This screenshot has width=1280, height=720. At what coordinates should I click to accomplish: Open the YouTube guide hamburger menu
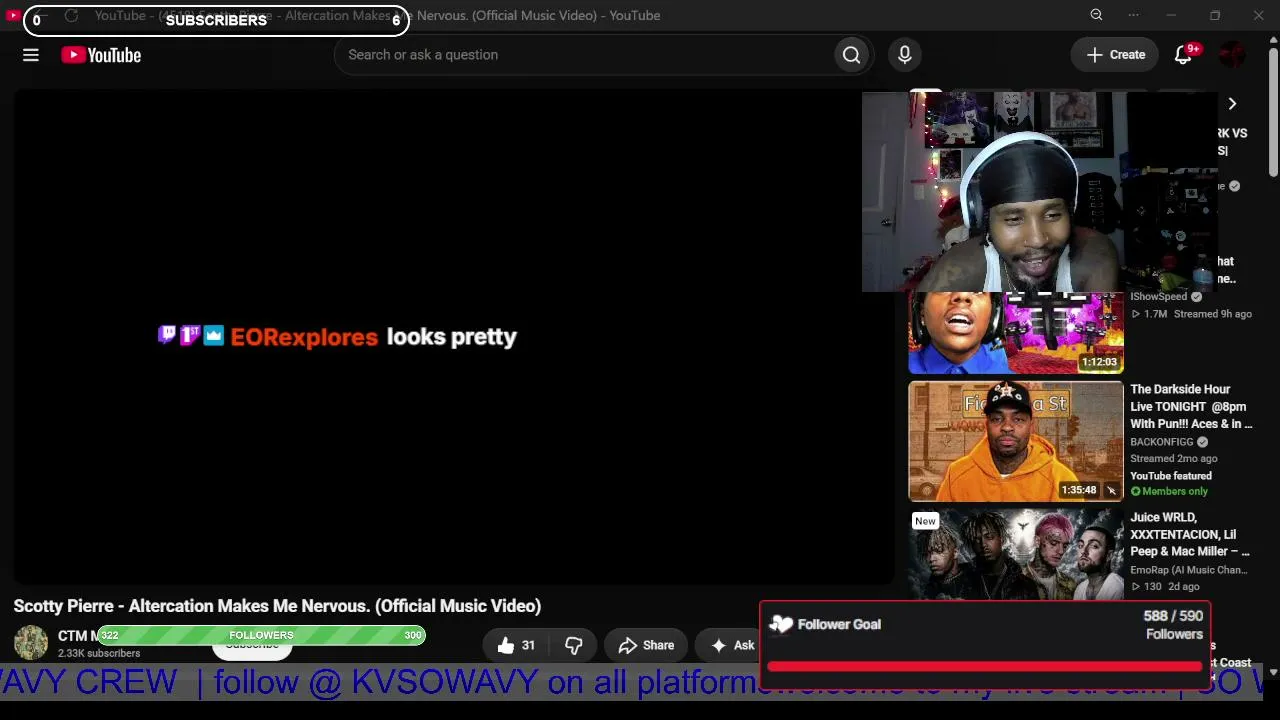tap(31, 55)
